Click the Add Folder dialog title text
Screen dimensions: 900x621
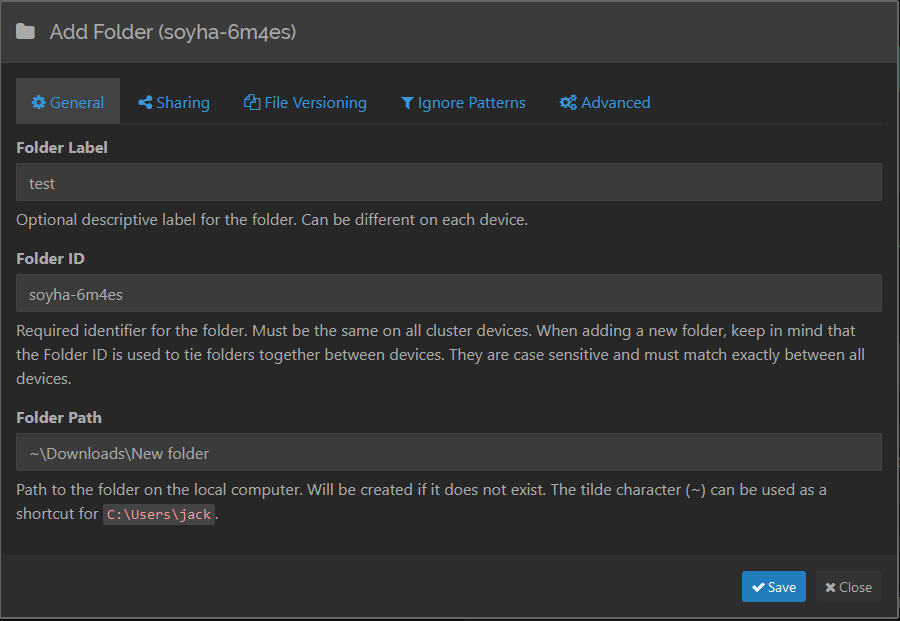coord(173,32)
